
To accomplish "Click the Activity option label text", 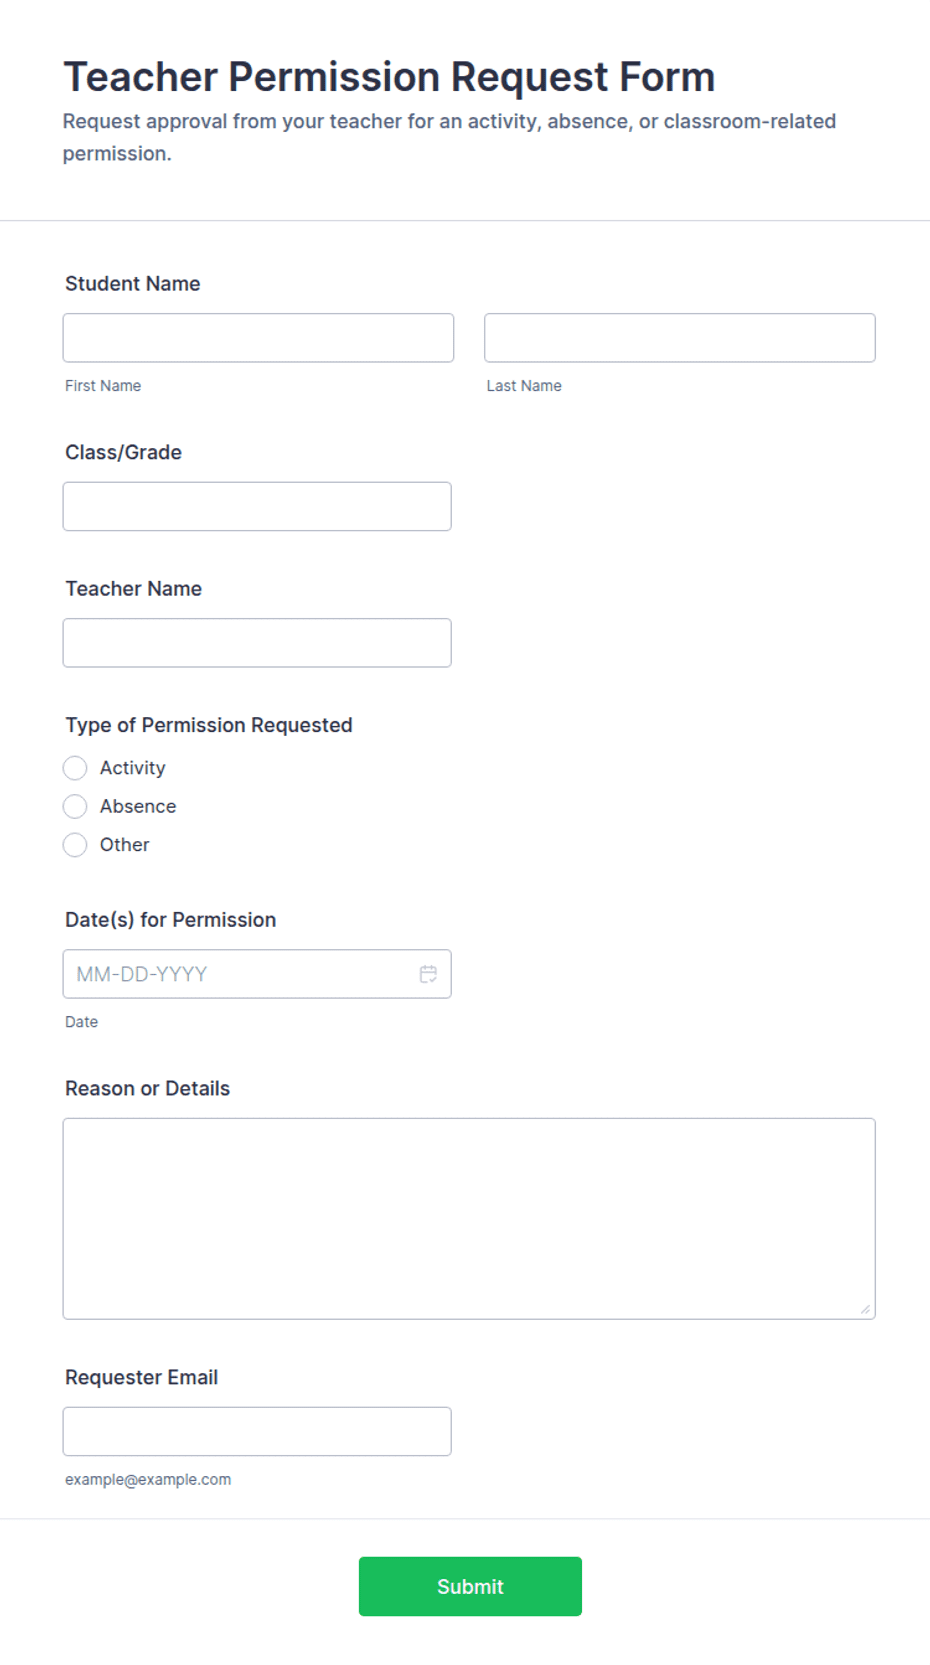I will click(133, 768).
